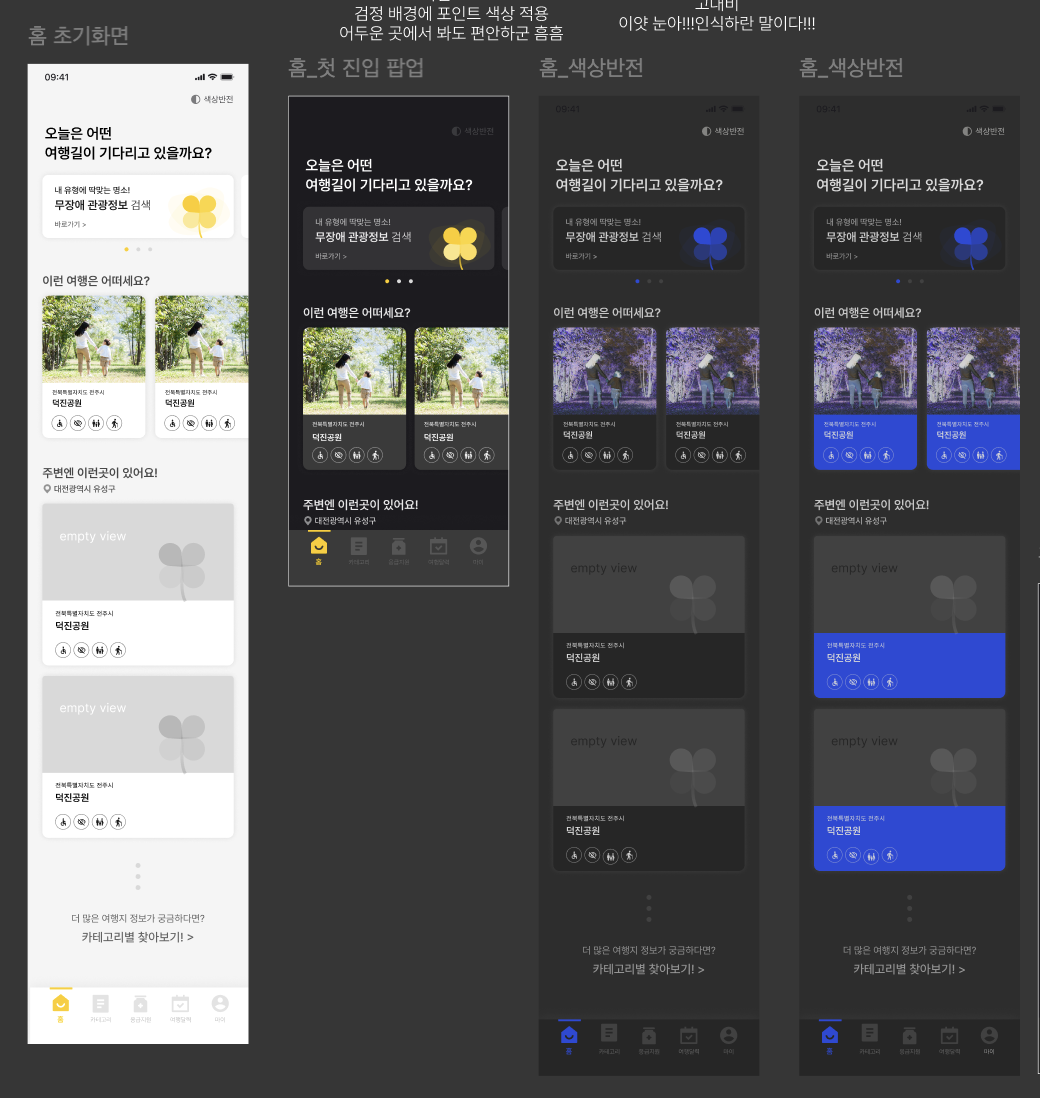Tap blue 홈 icon in blue-card 홈_색상반전 frame
The height and width of the screenshot is (1098, 1040).
(830, 1034)
